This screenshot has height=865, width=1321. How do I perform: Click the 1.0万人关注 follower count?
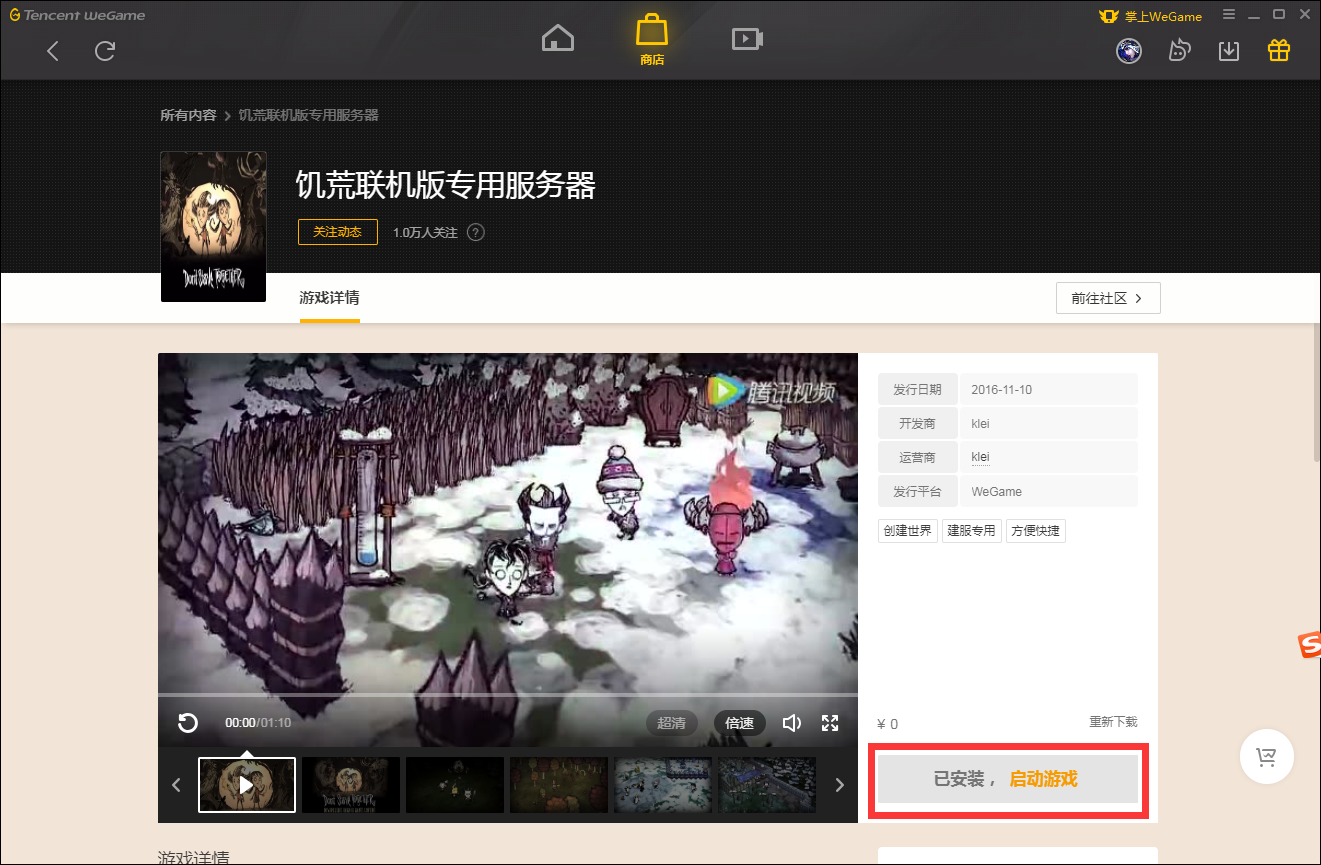point(425,232)
